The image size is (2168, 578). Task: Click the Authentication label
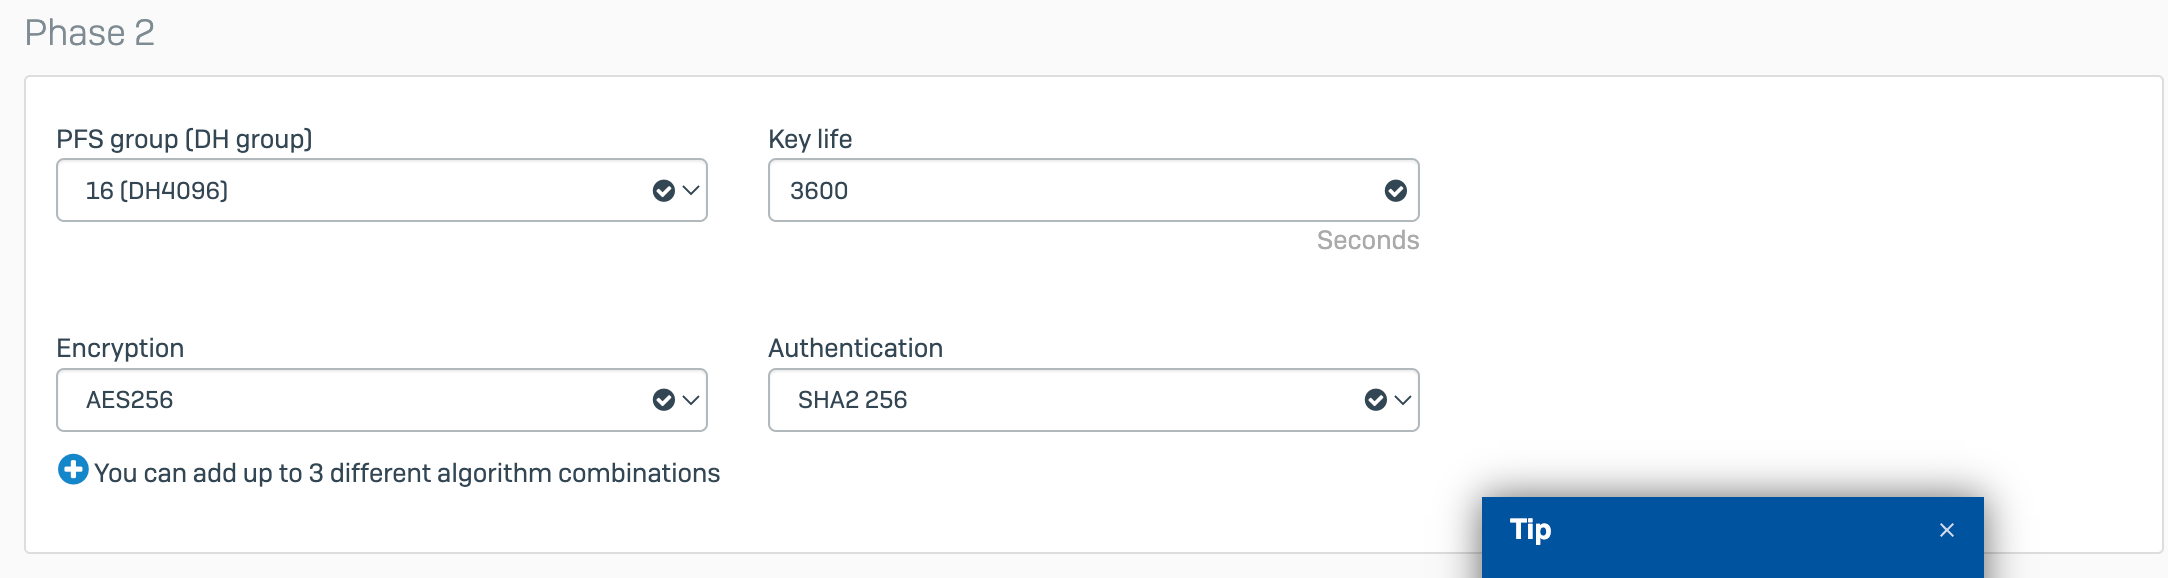tap(855, 348)
